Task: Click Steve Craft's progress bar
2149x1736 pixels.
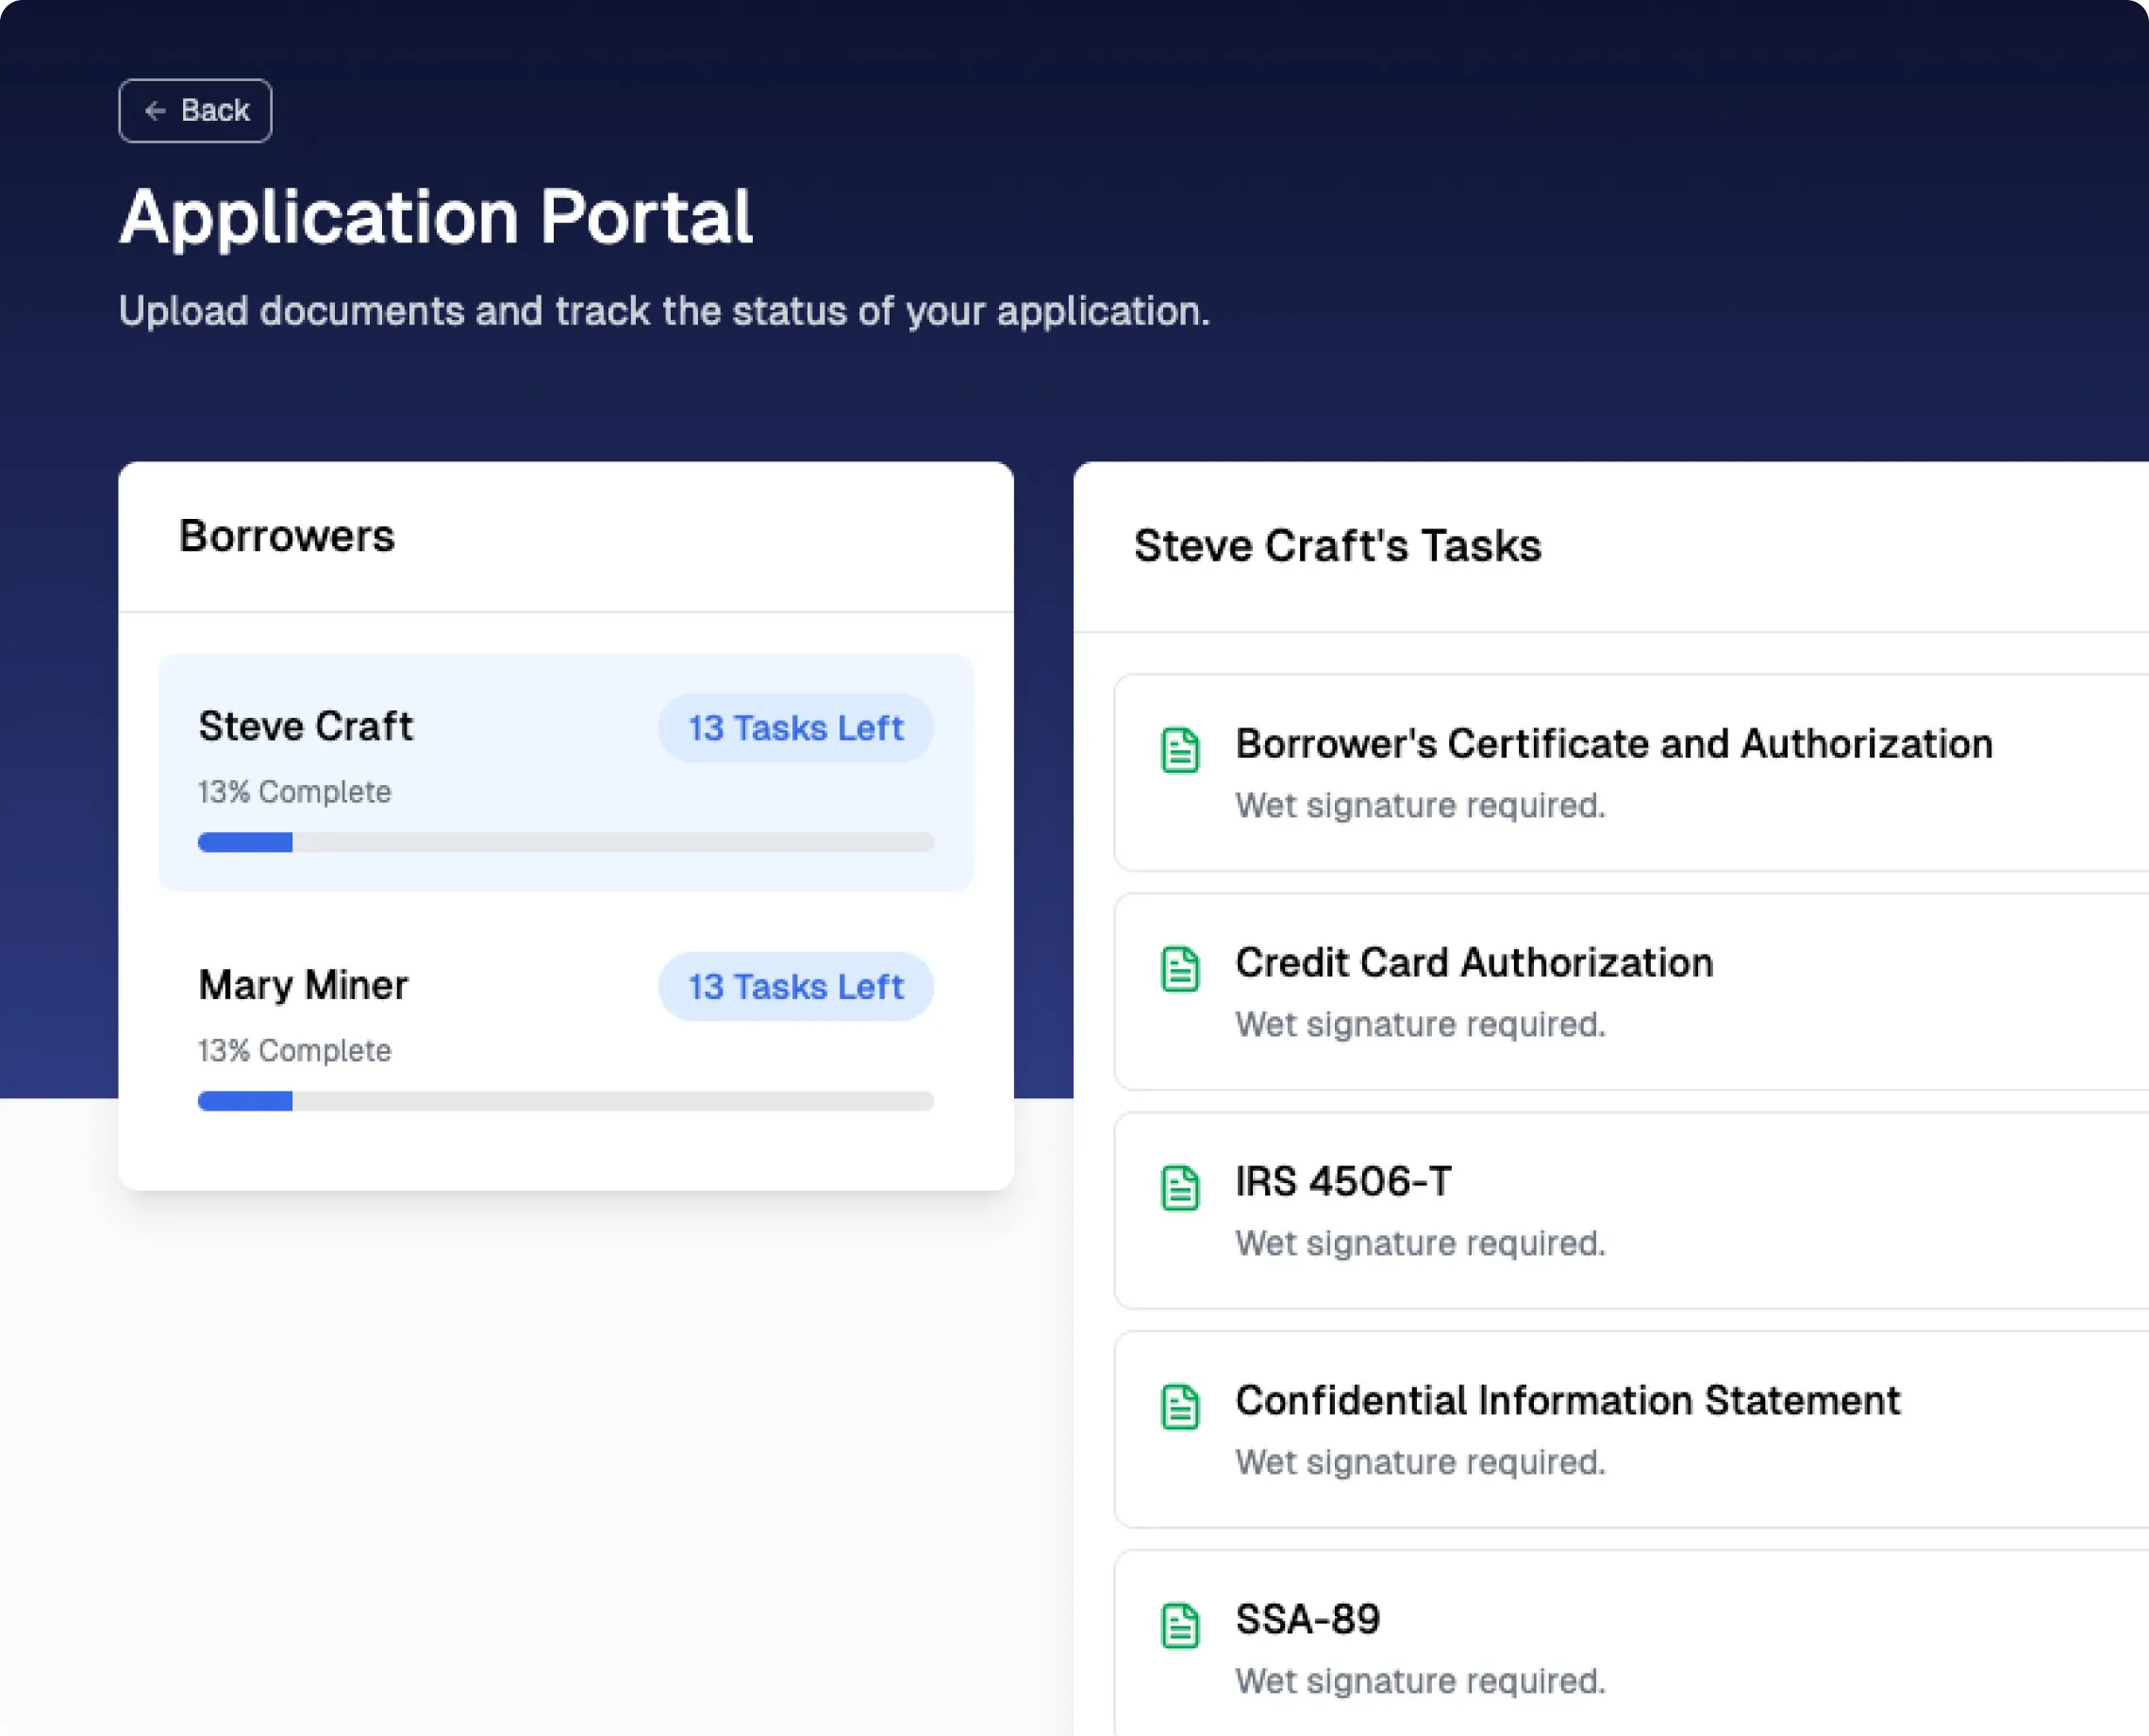Action: (565, 842)
